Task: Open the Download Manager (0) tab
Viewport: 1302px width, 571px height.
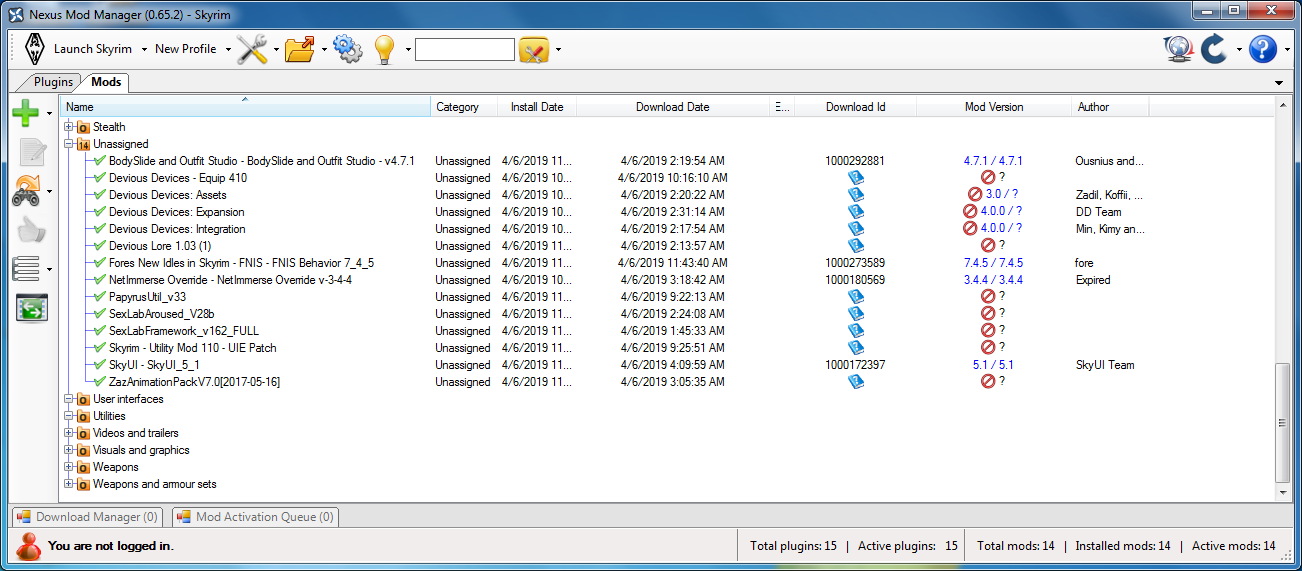Action: 88,517
